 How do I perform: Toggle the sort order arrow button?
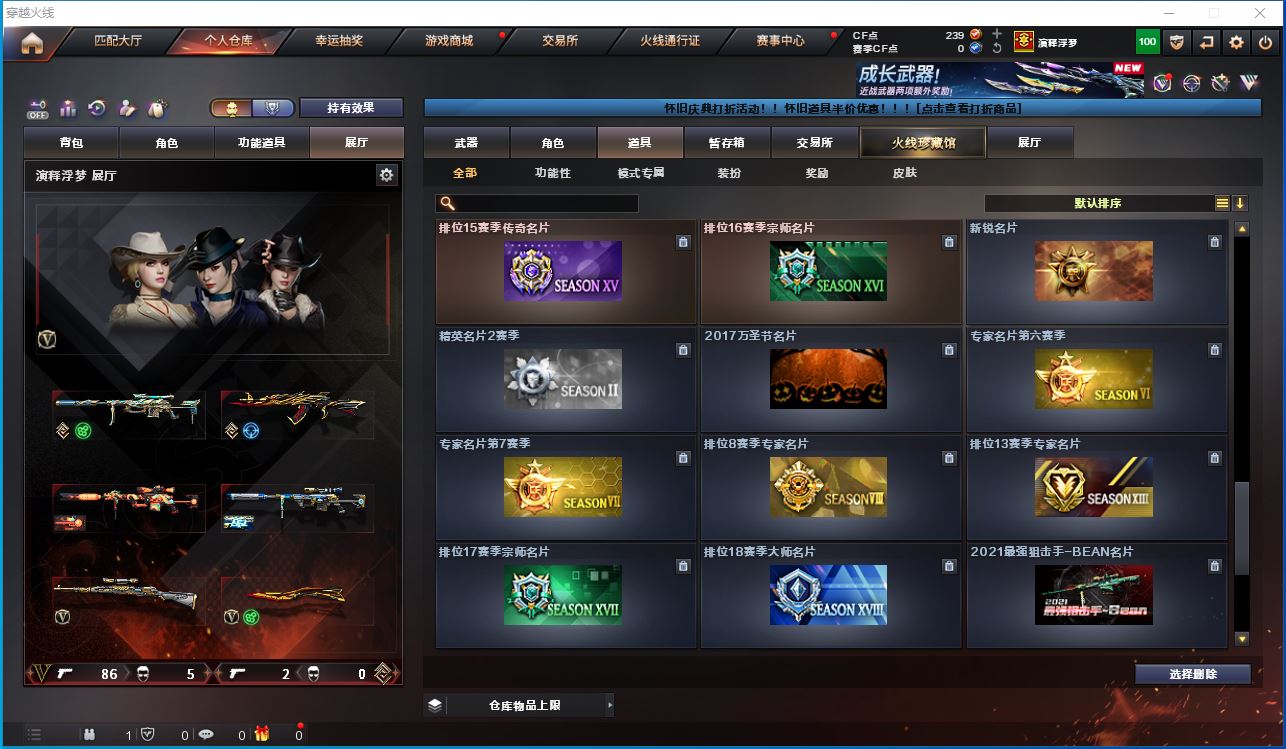pos(1240,203)
